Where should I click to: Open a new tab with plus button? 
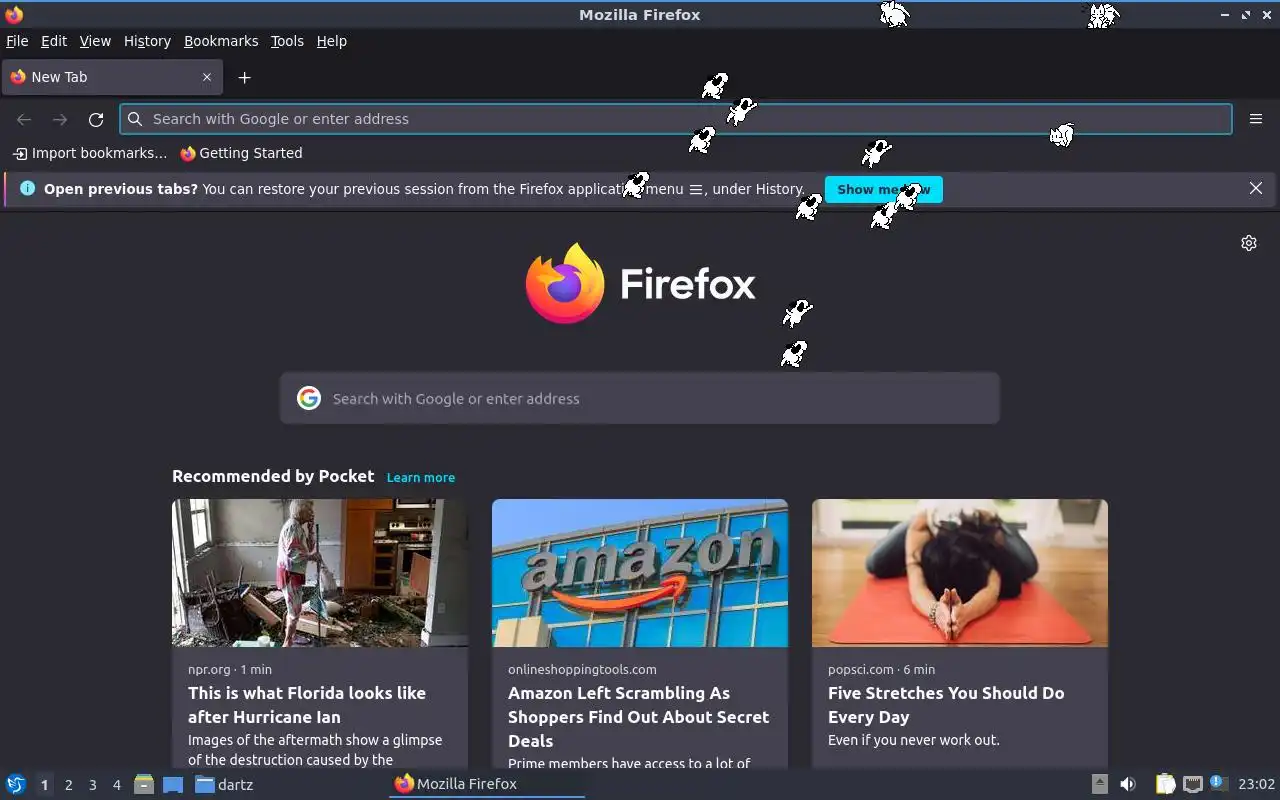244,77
